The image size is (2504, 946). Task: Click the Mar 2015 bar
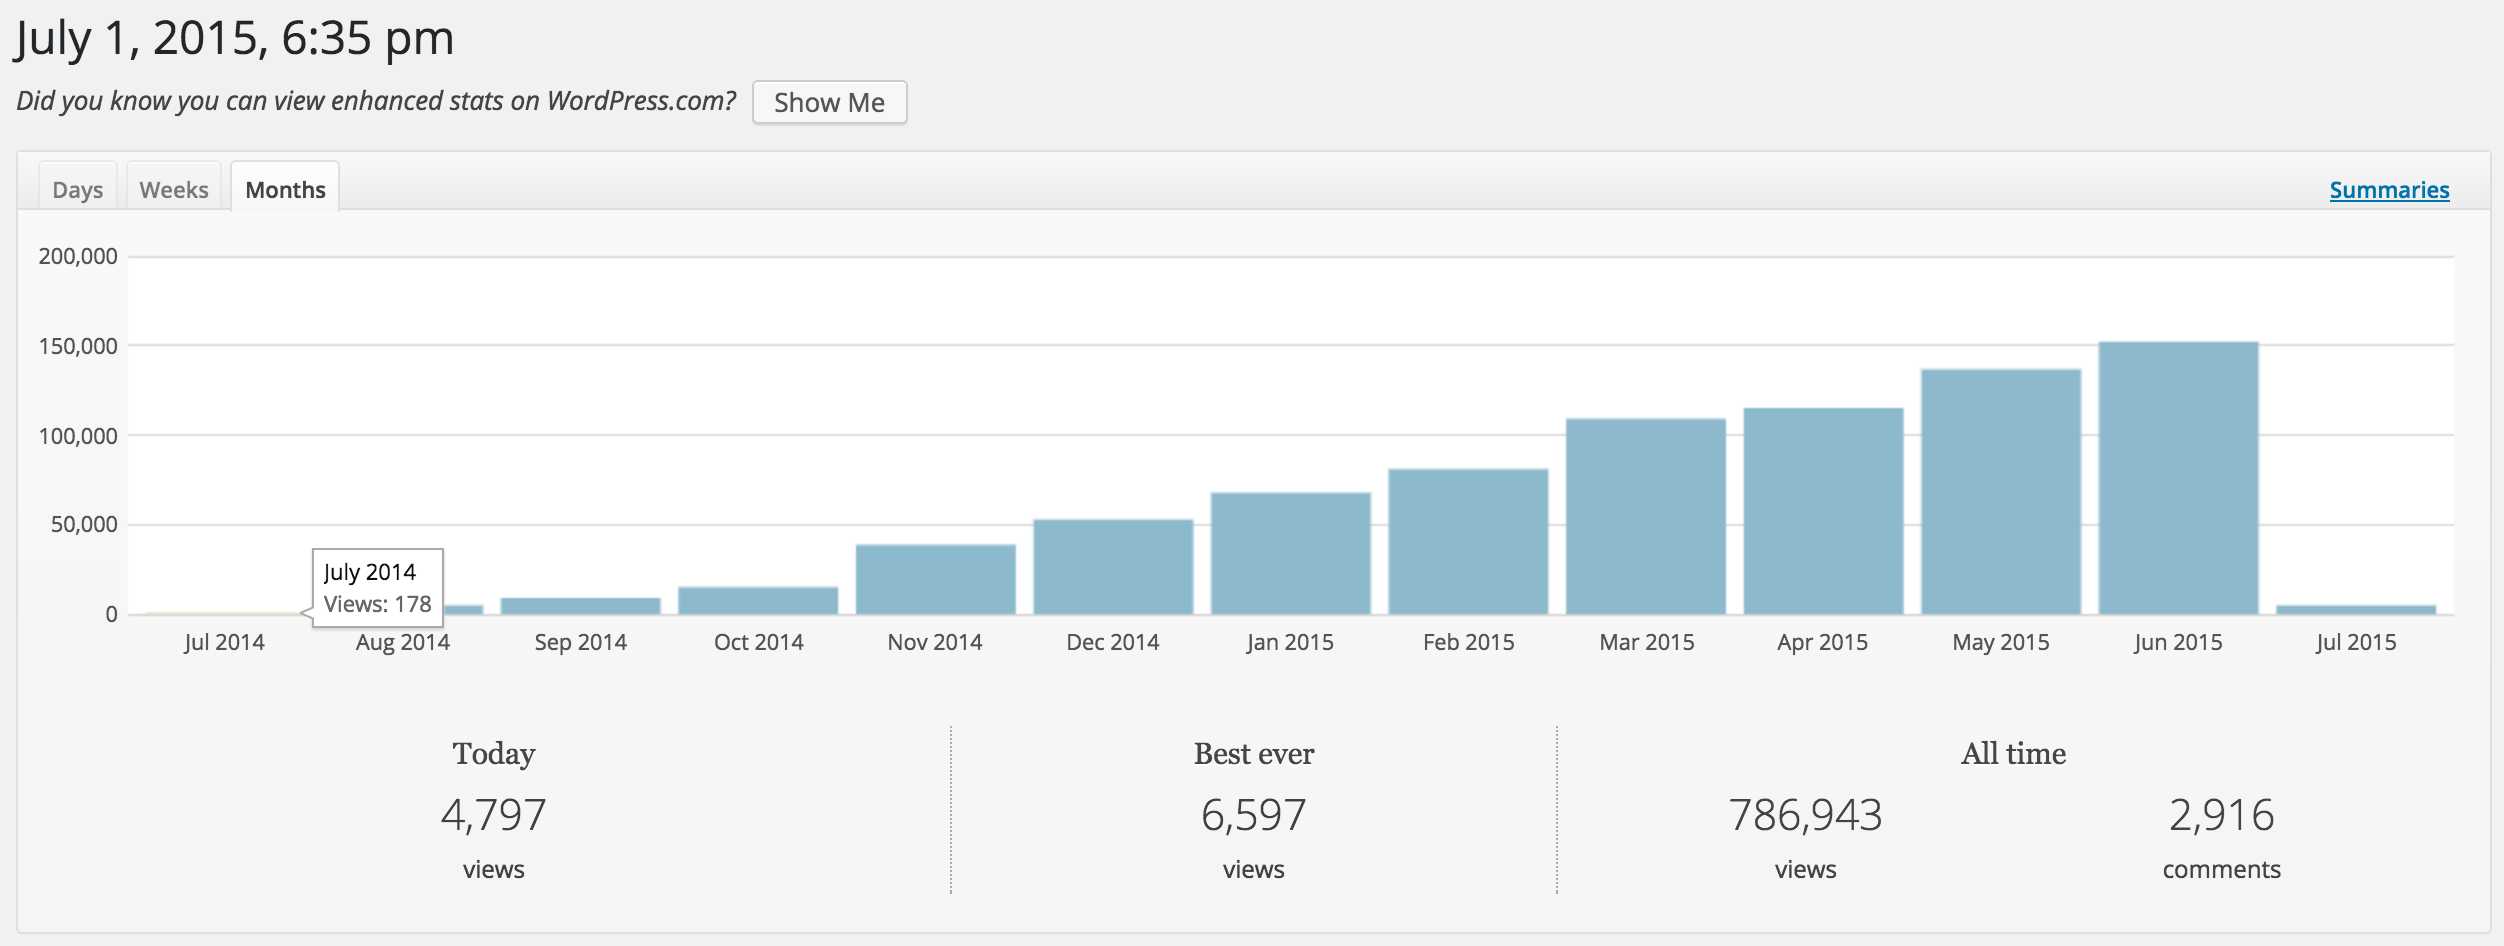click(x=1646, y=516)
